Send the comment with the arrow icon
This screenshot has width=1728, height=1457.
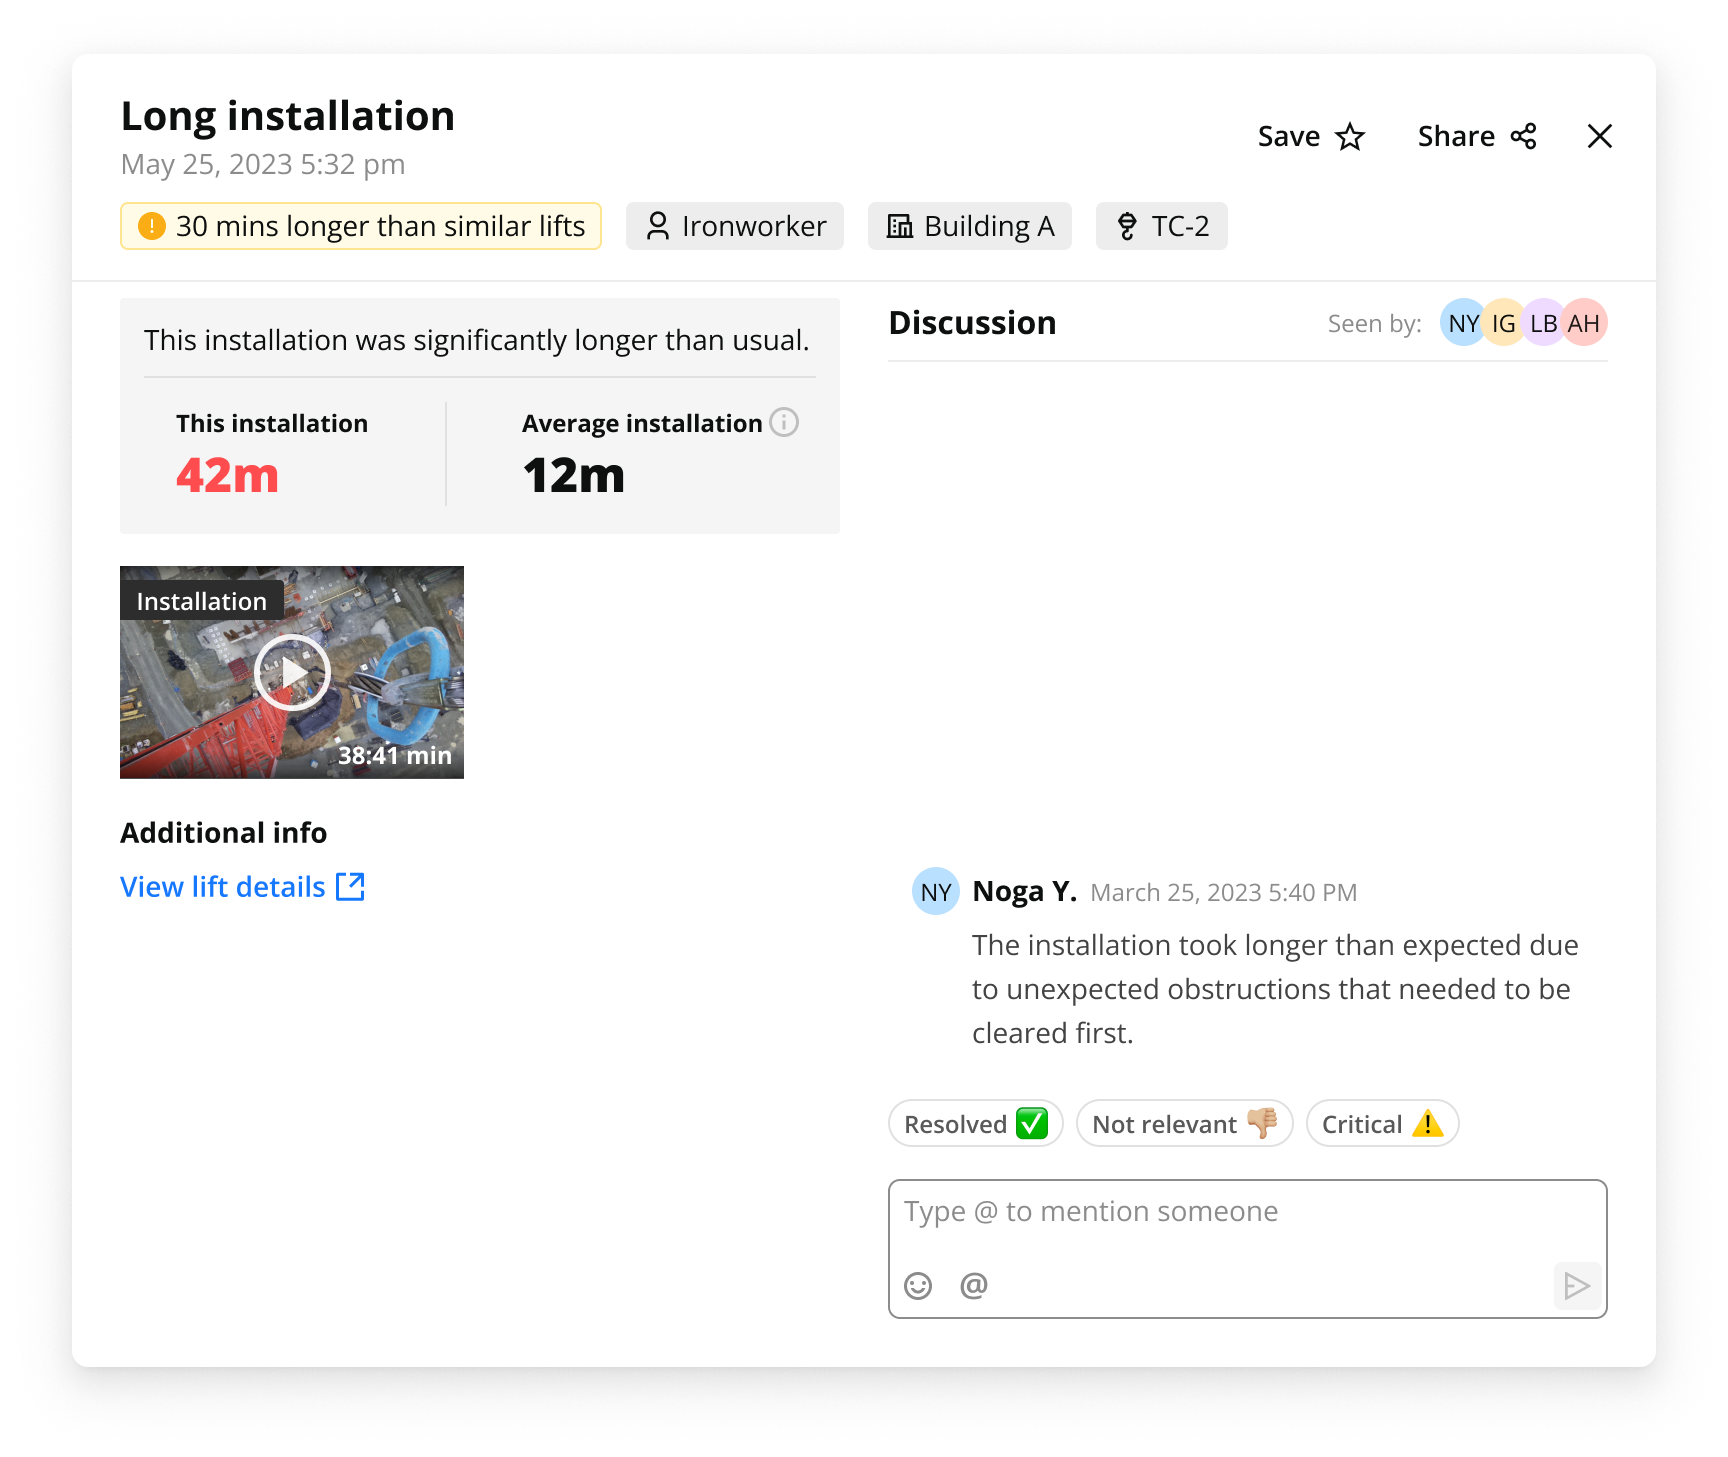1578,1285
